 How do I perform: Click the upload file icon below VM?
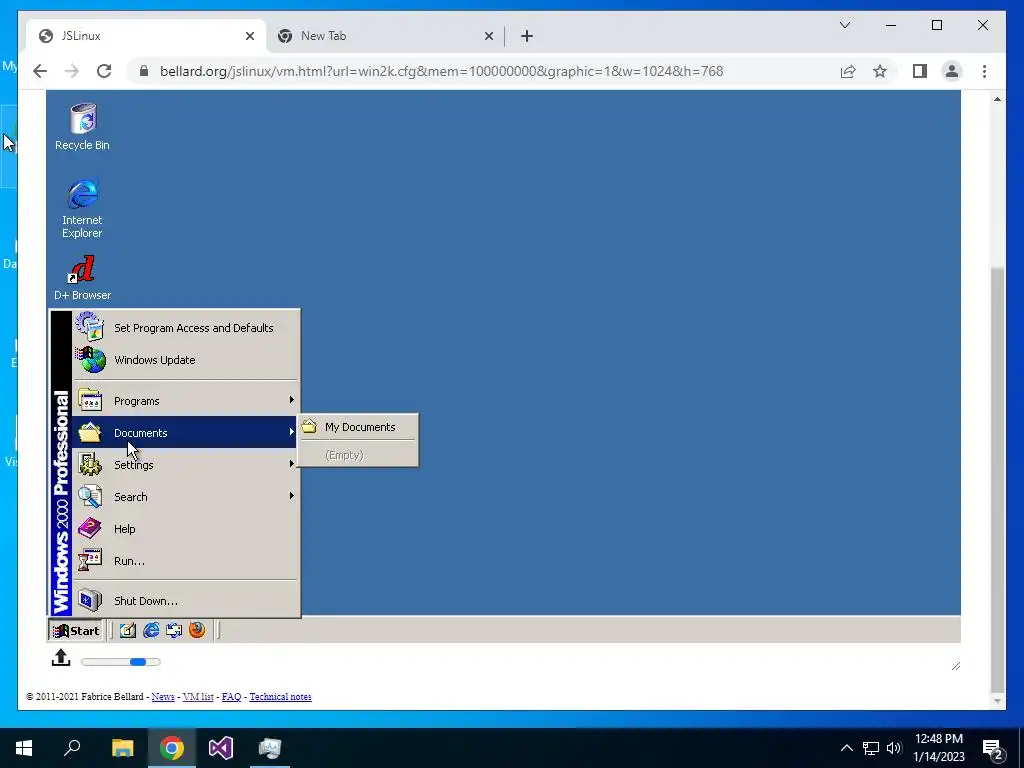(x=61, y=658)
